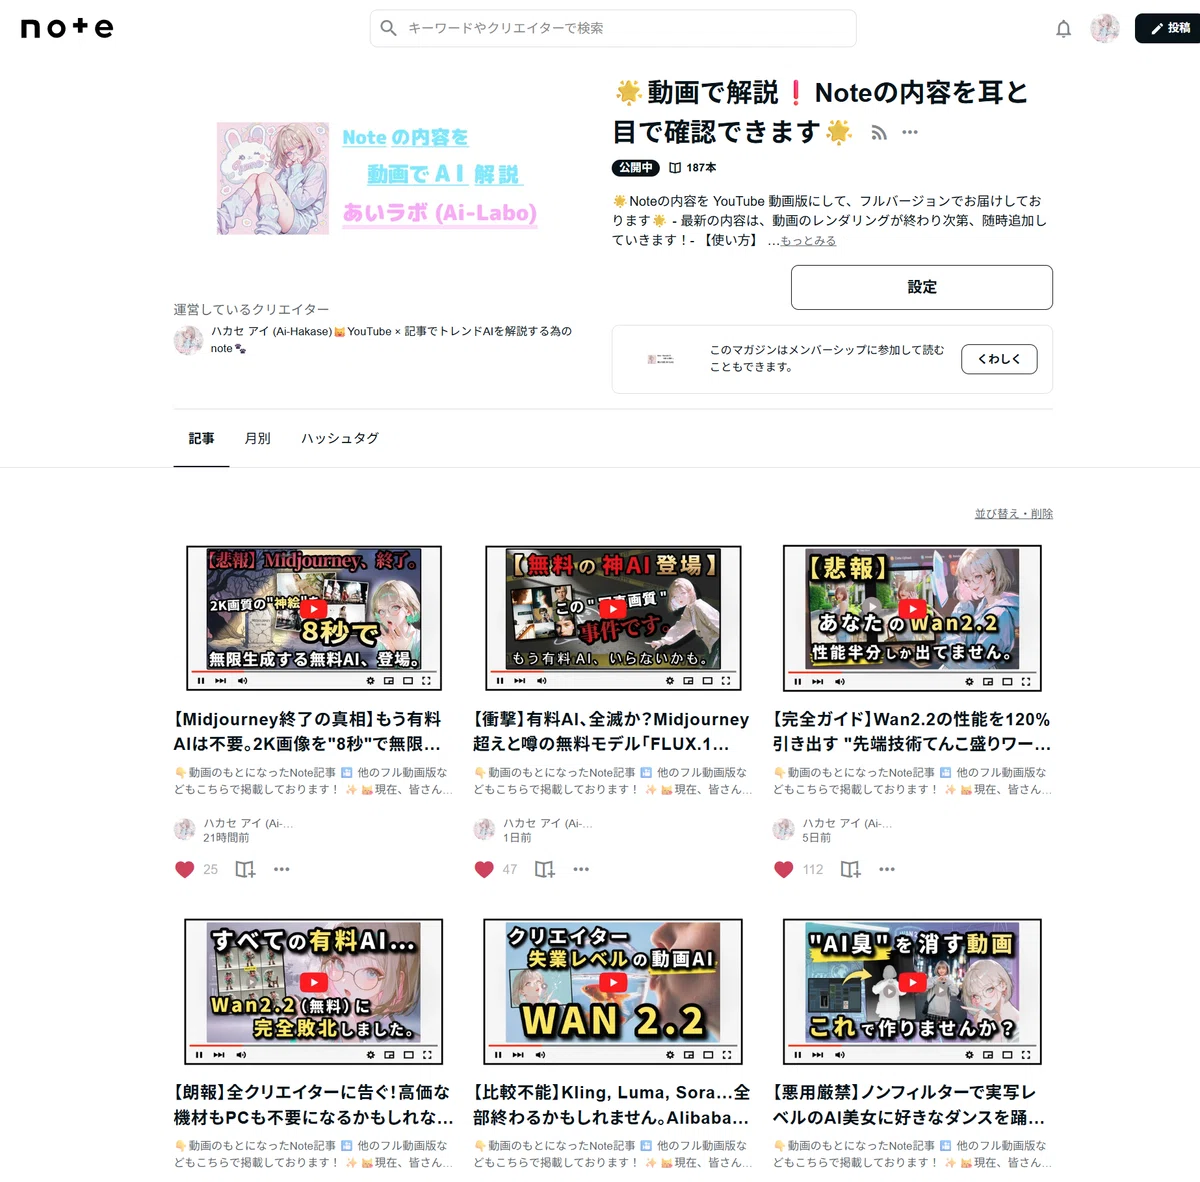1200x1182 pixels.
Task: Skip-next icon in WAN 2.2 thumbnail player
Action: [x=518, y=1055]
